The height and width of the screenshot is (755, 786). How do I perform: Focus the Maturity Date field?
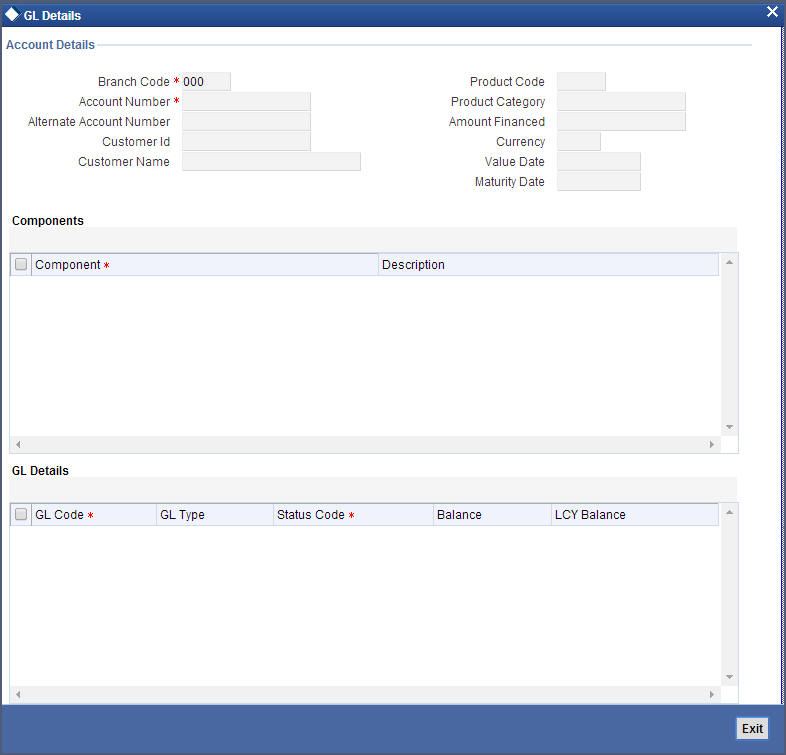pyautogui.click(x=599, y=182)
